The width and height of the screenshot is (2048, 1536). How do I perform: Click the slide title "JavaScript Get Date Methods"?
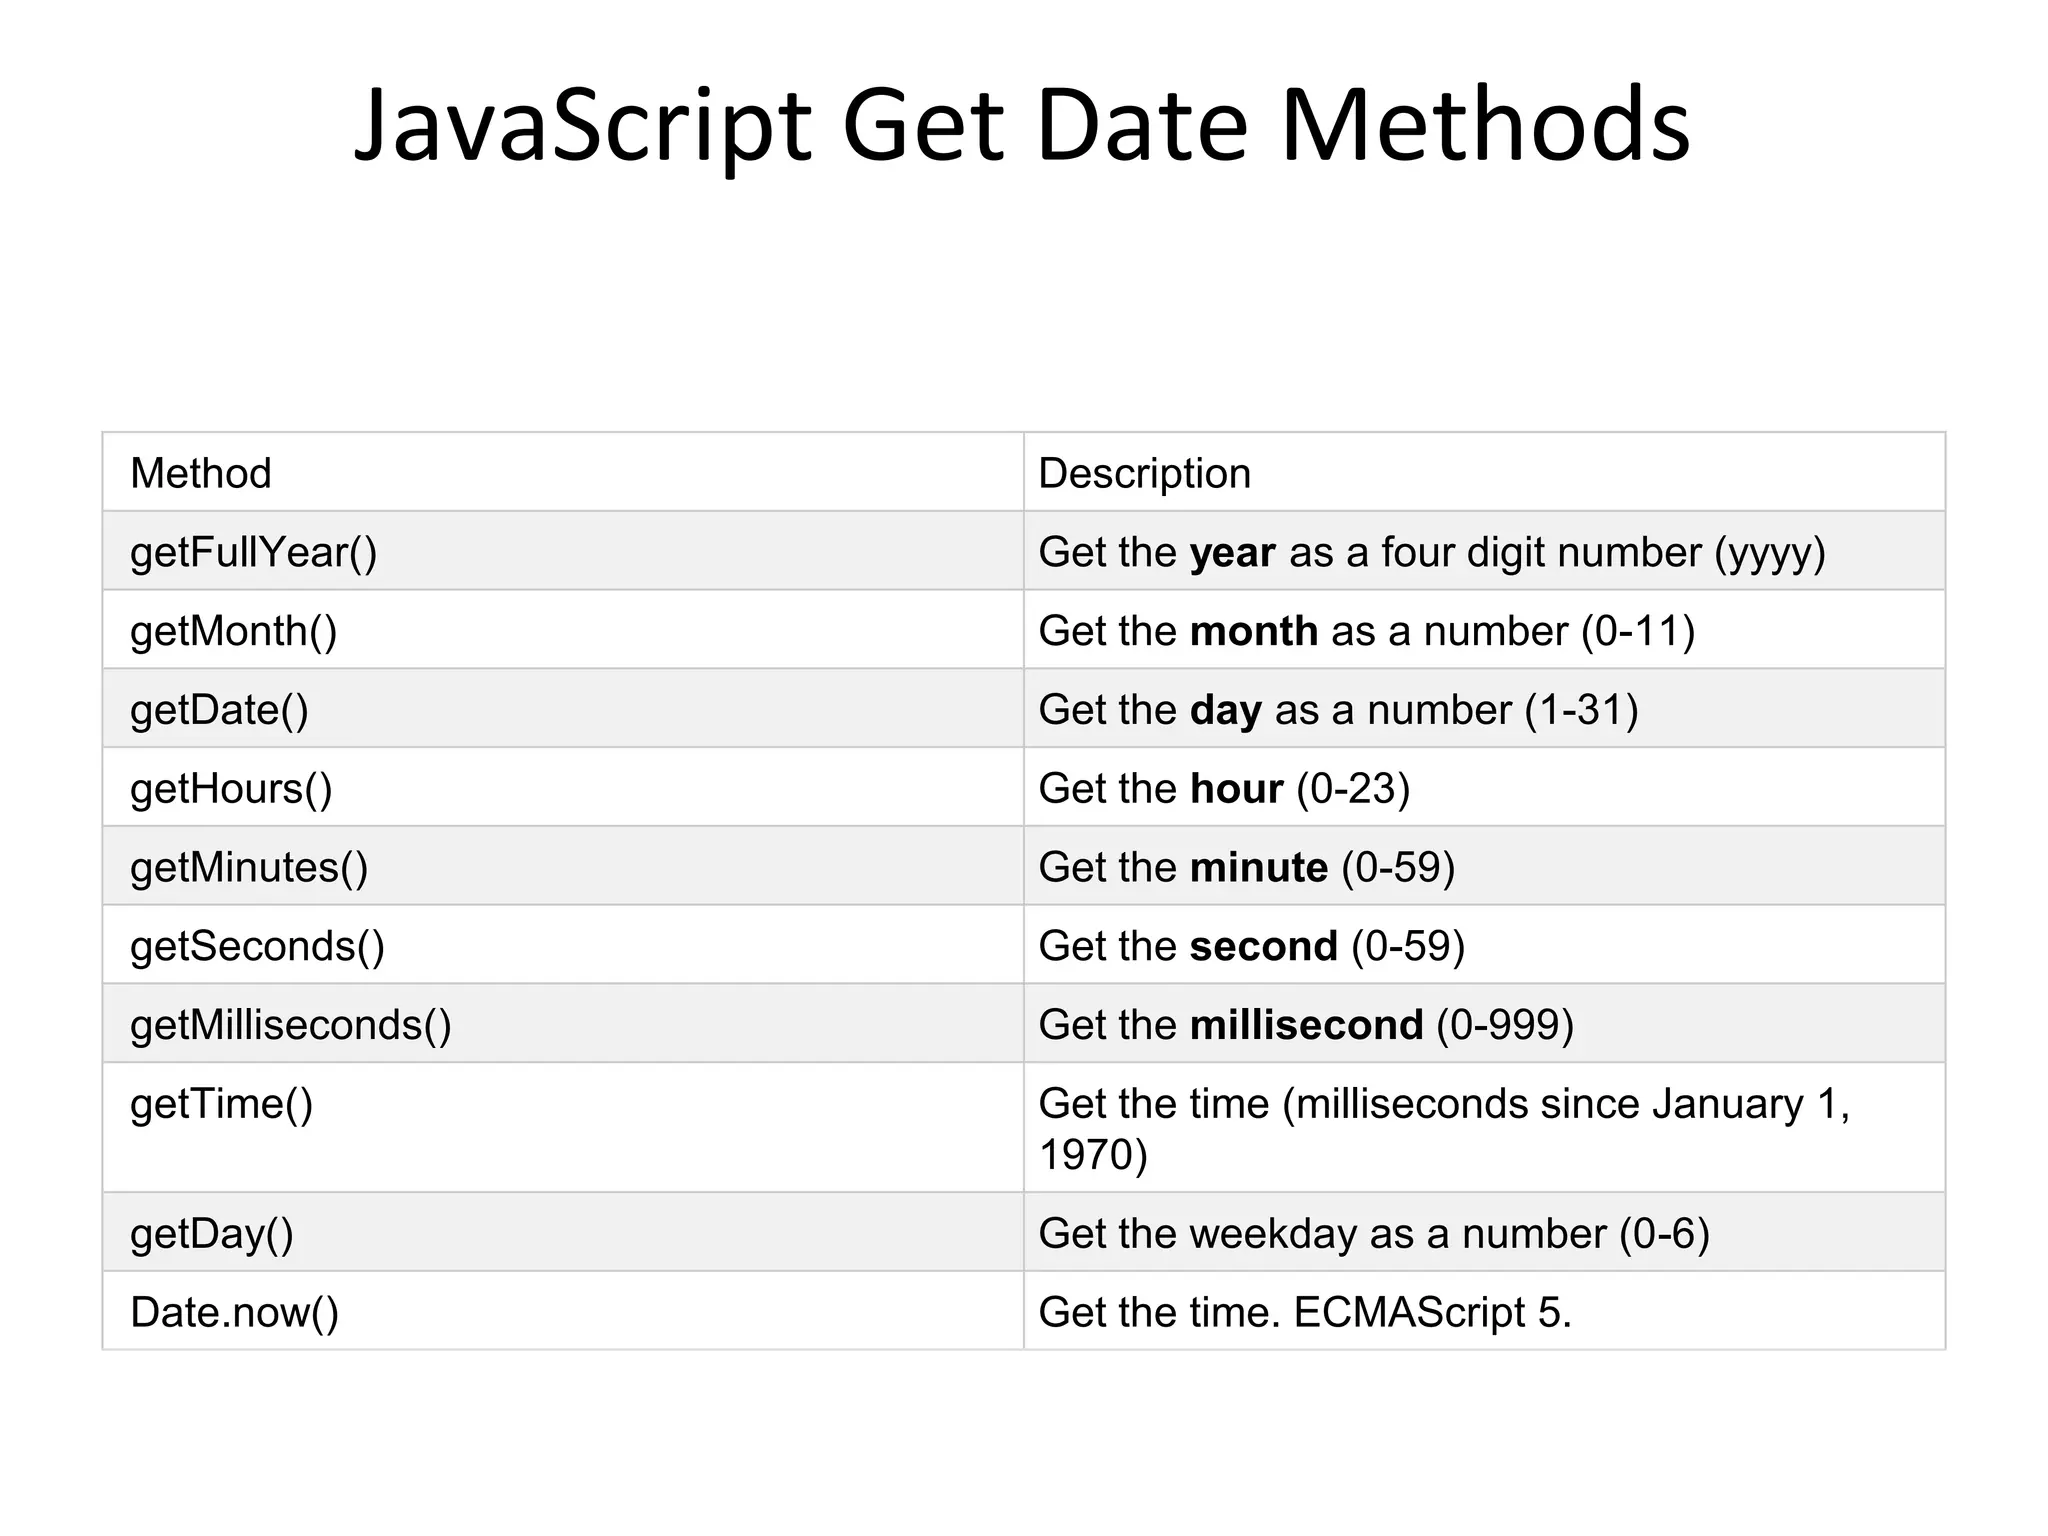point(1022,125)
